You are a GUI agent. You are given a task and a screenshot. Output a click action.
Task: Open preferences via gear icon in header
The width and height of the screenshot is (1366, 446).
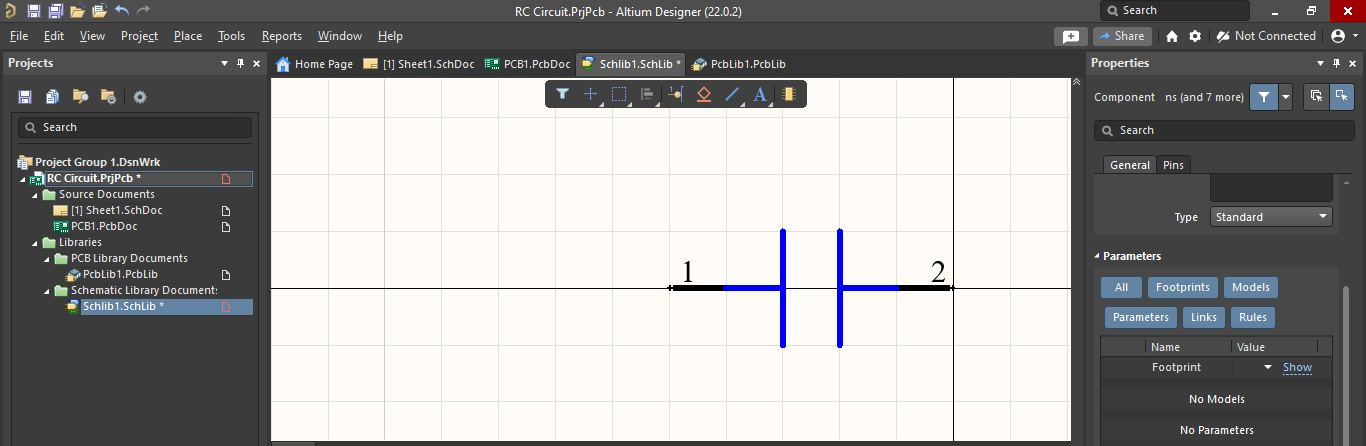1195,36
